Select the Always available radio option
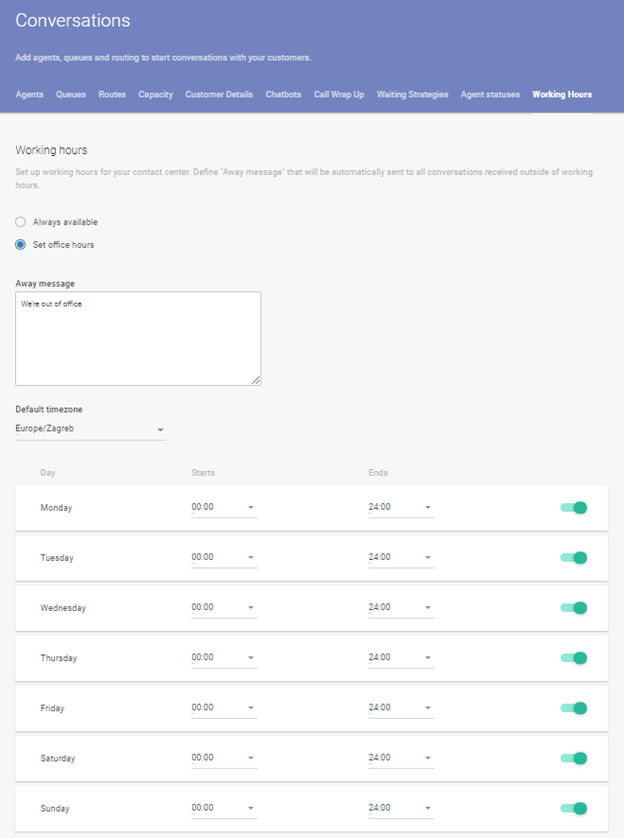This screenshot has width=624, height=838. 21,222
